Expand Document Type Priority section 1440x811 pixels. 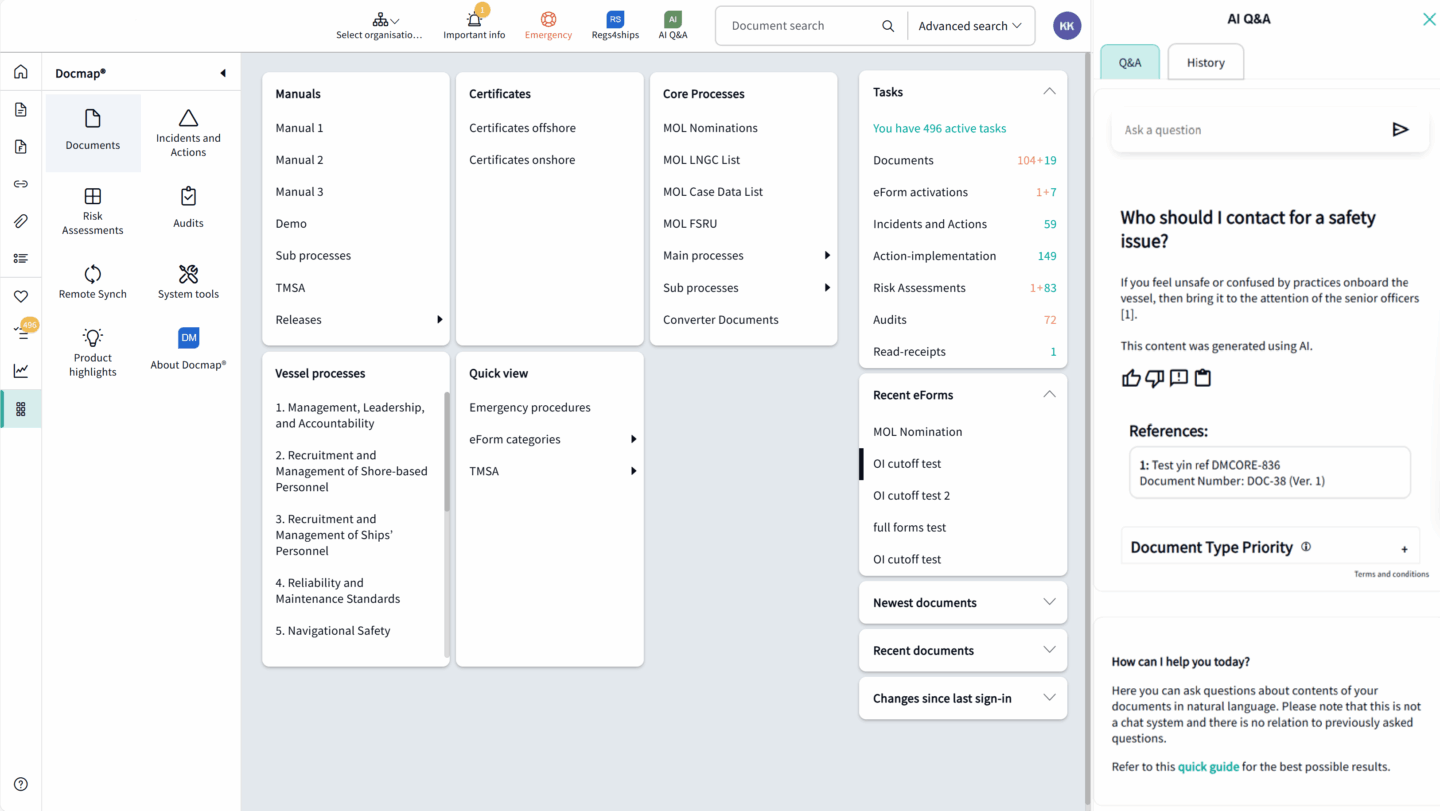[x=1404, y=549]
